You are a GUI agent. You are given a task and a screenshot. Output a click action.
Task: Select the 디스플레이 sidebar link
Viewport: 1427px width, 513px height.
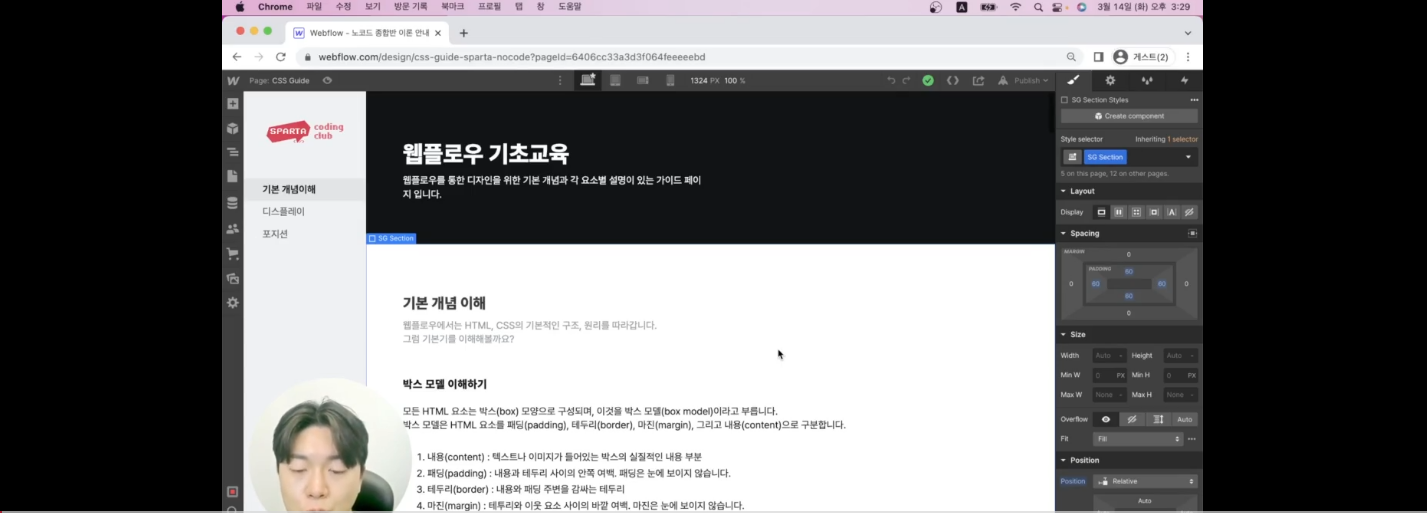[284, 211]
